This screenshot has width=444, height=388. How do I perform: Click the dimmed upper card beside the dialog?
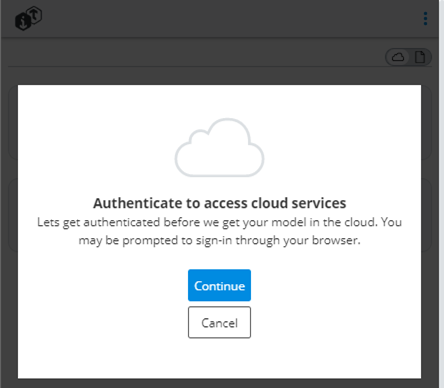426,122
